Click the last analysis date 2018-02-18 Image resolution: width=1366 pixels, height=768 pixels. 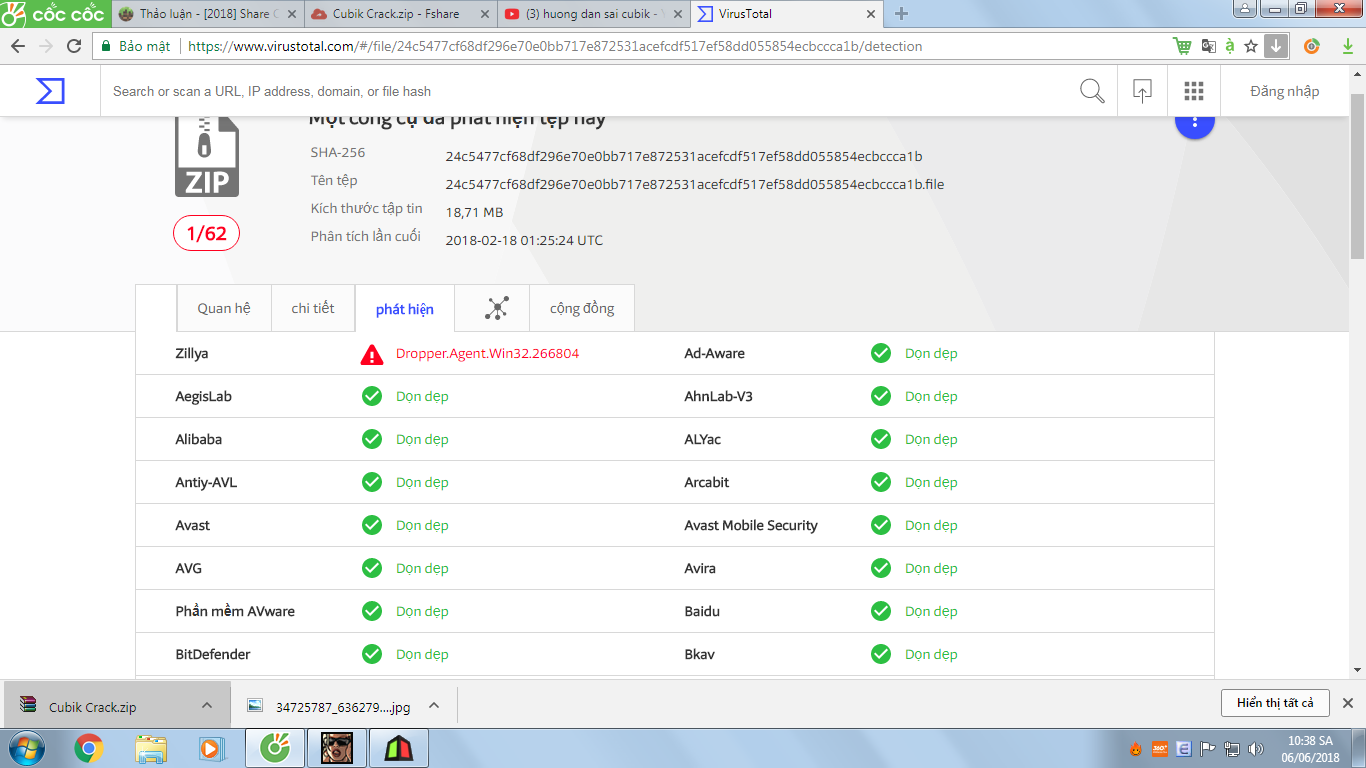(524, 240)
